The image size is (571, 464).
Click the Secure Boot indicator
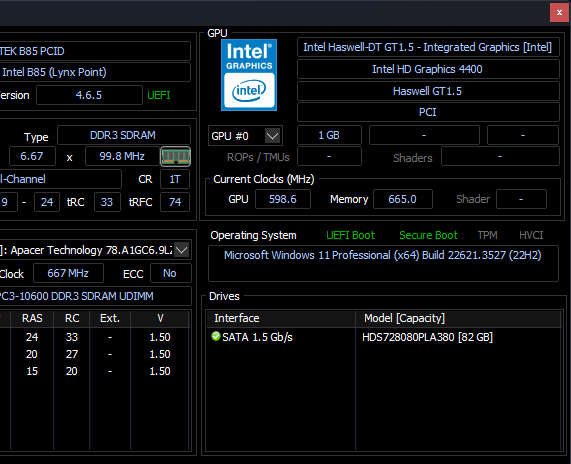point(428,235)
